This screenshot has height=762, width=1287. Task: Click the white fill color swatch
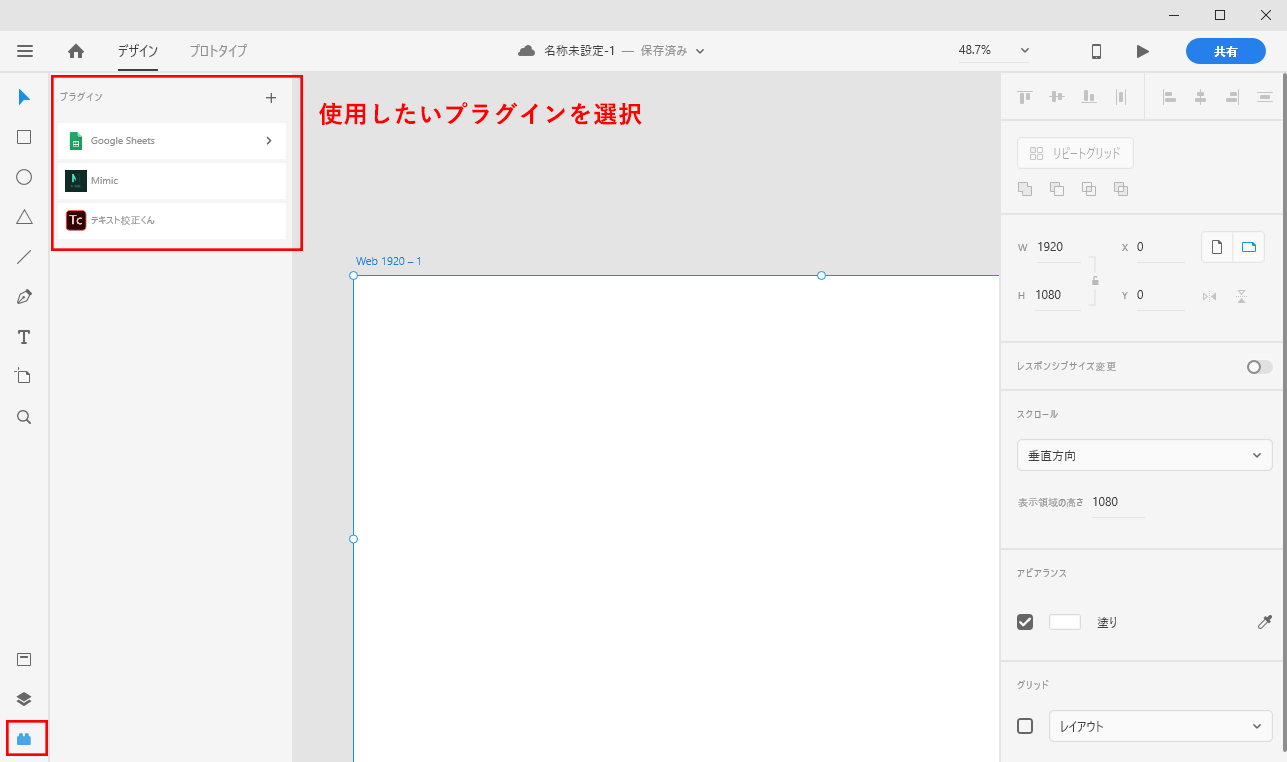pos(1065,622)
